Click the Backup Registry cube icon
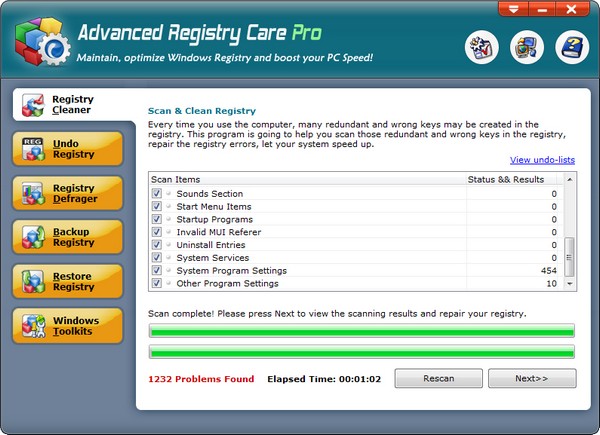This screenshot has height=435, width=600. click(x=33, y=237)
